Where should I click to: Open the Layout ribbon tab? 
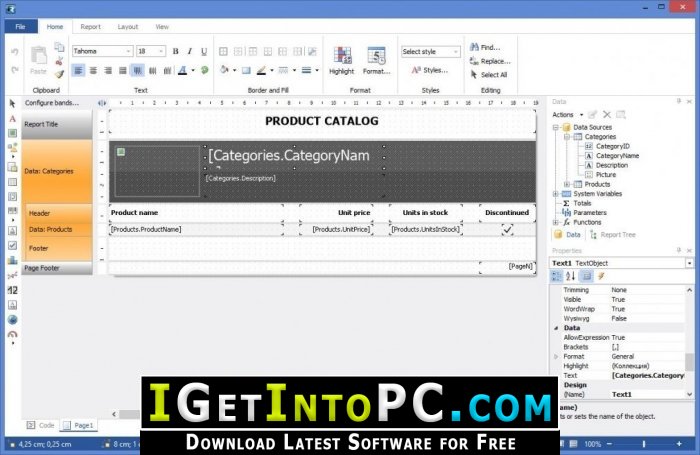(128, 27)
